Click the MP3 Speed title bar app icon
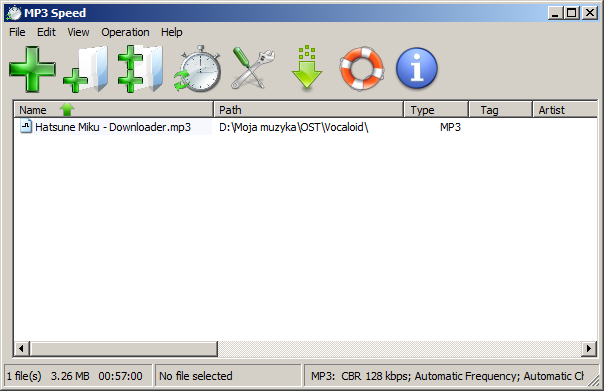 (x=14, y=13)
